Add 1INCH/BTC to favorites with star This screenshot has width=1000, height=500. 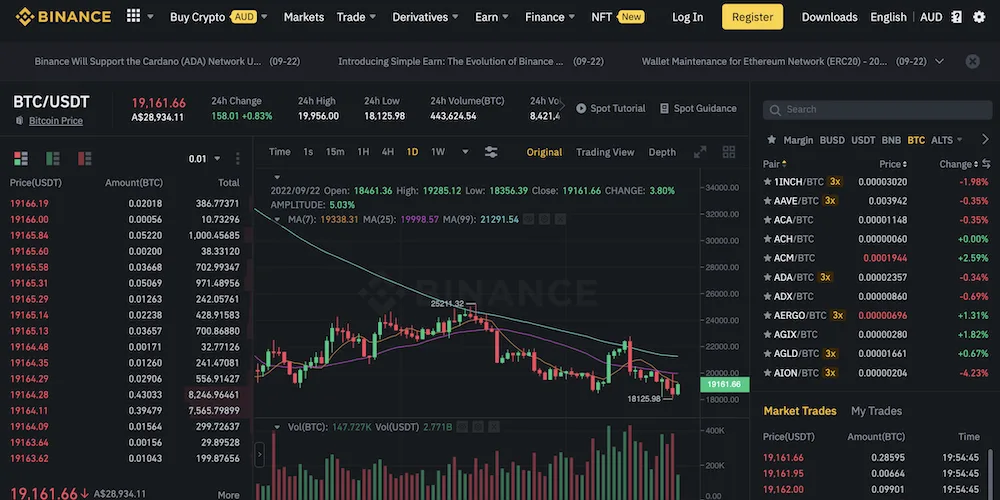pyautogui.click(x=767, y=182)
